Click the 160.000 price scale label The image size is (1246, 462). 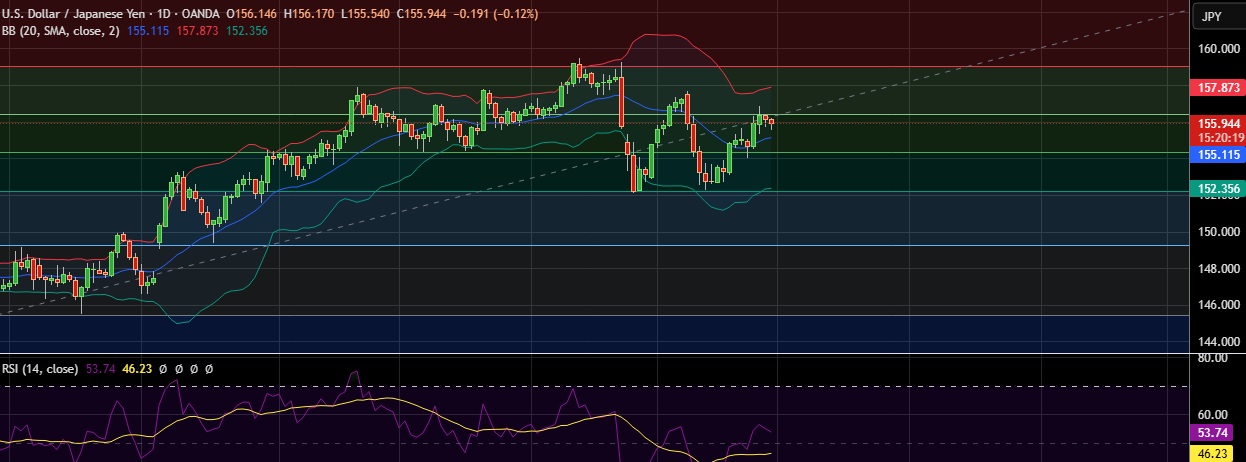pyautogui.click(x=1211, y=49)
